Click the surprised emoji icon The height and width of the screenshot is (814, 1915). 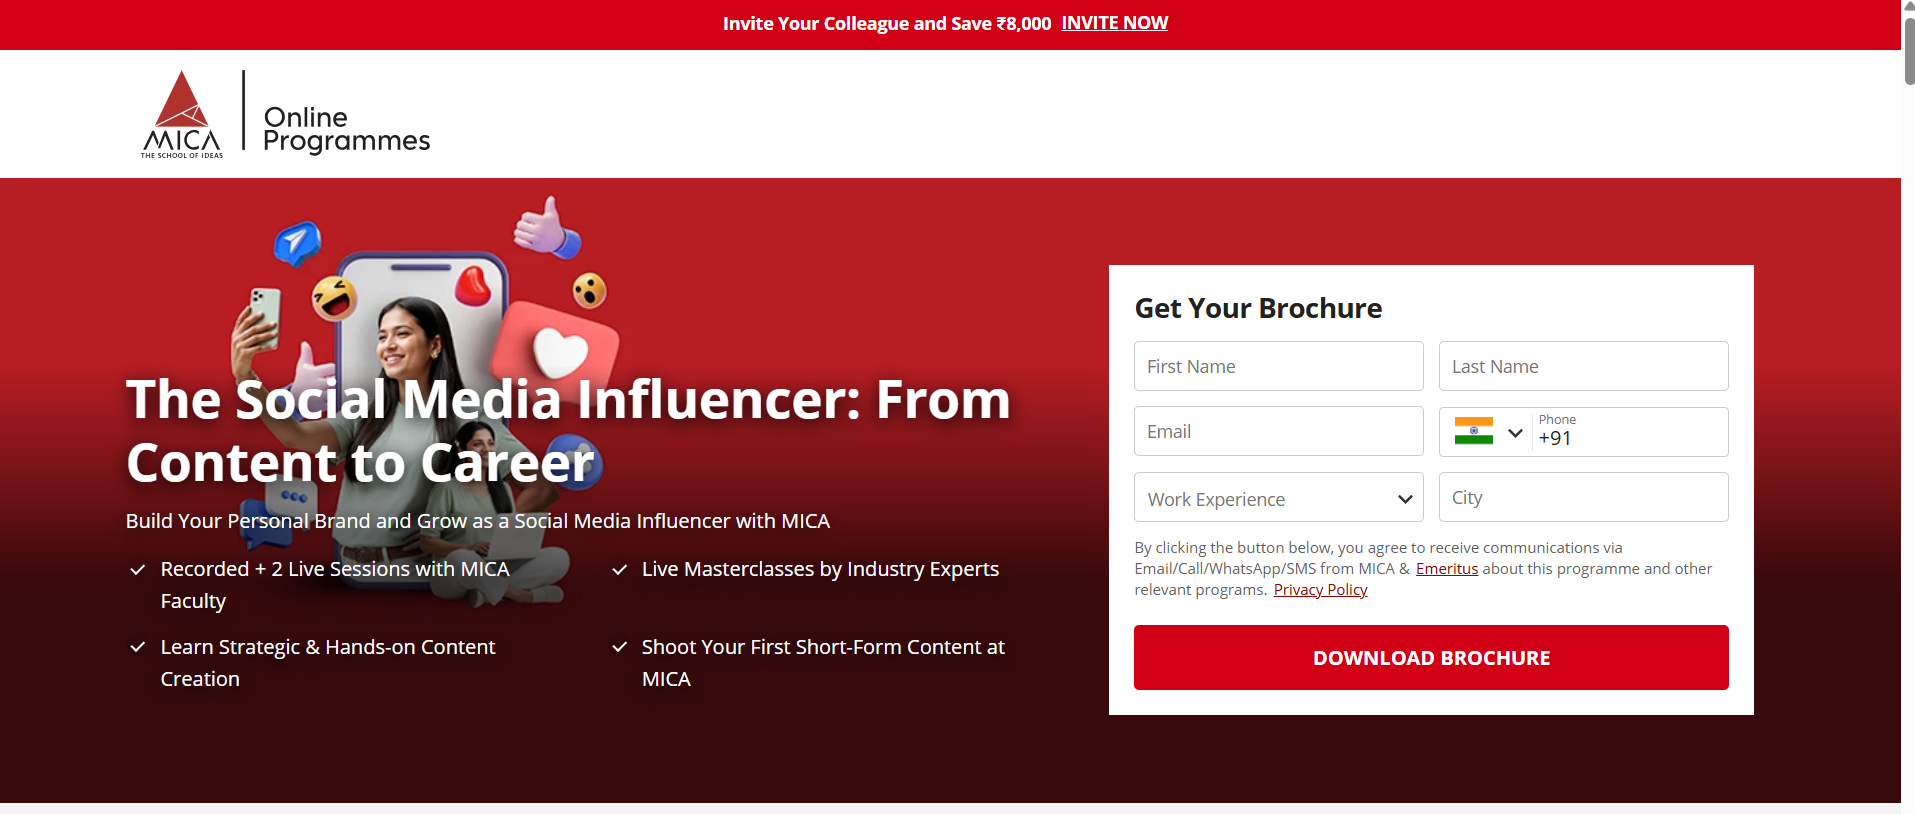(589, 290)
